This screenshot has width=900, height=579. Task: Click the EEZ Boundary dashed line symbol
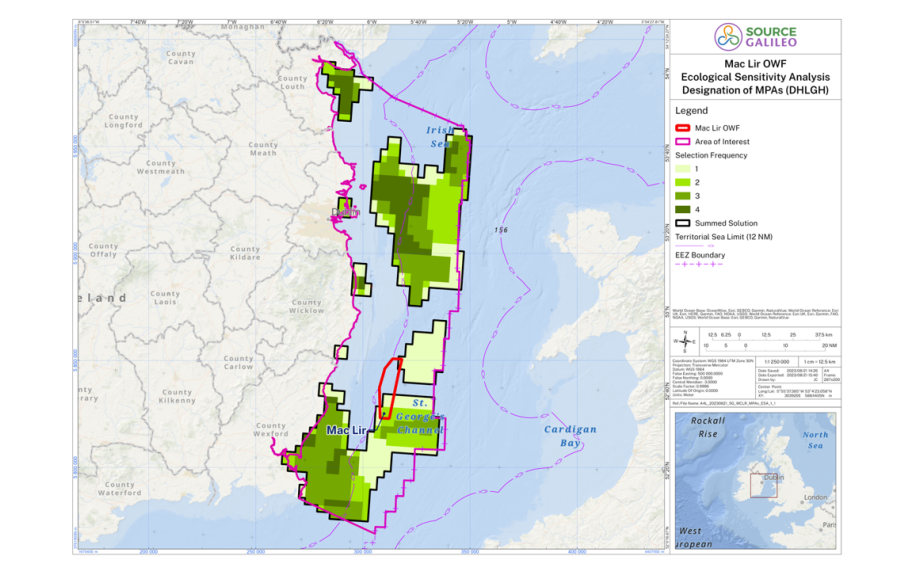pos(699,264)
